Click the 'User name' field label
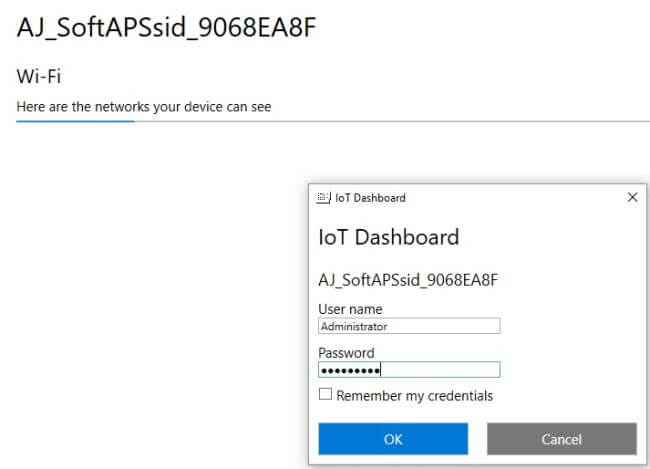Viewport: 650px width, 469px height. pyautogui.click(x=350, y=309)
